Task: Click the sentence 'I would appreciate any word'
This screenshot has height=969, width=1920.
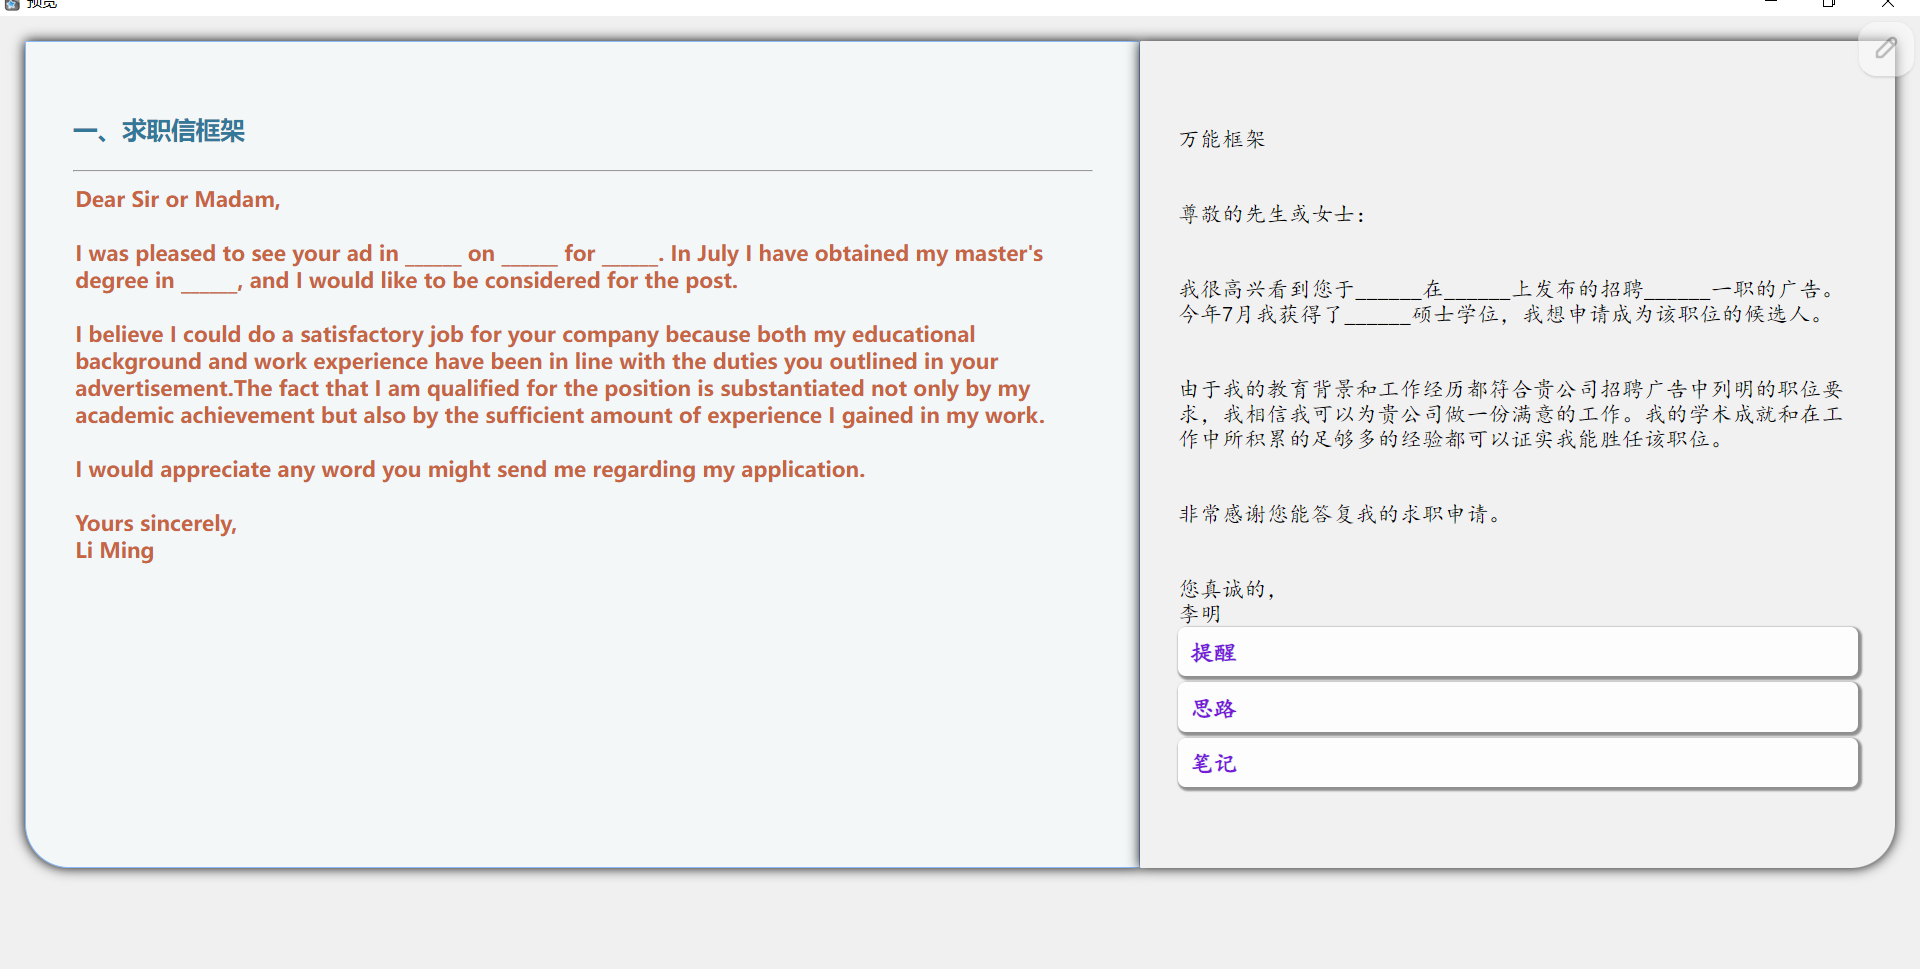Action: 470,469
